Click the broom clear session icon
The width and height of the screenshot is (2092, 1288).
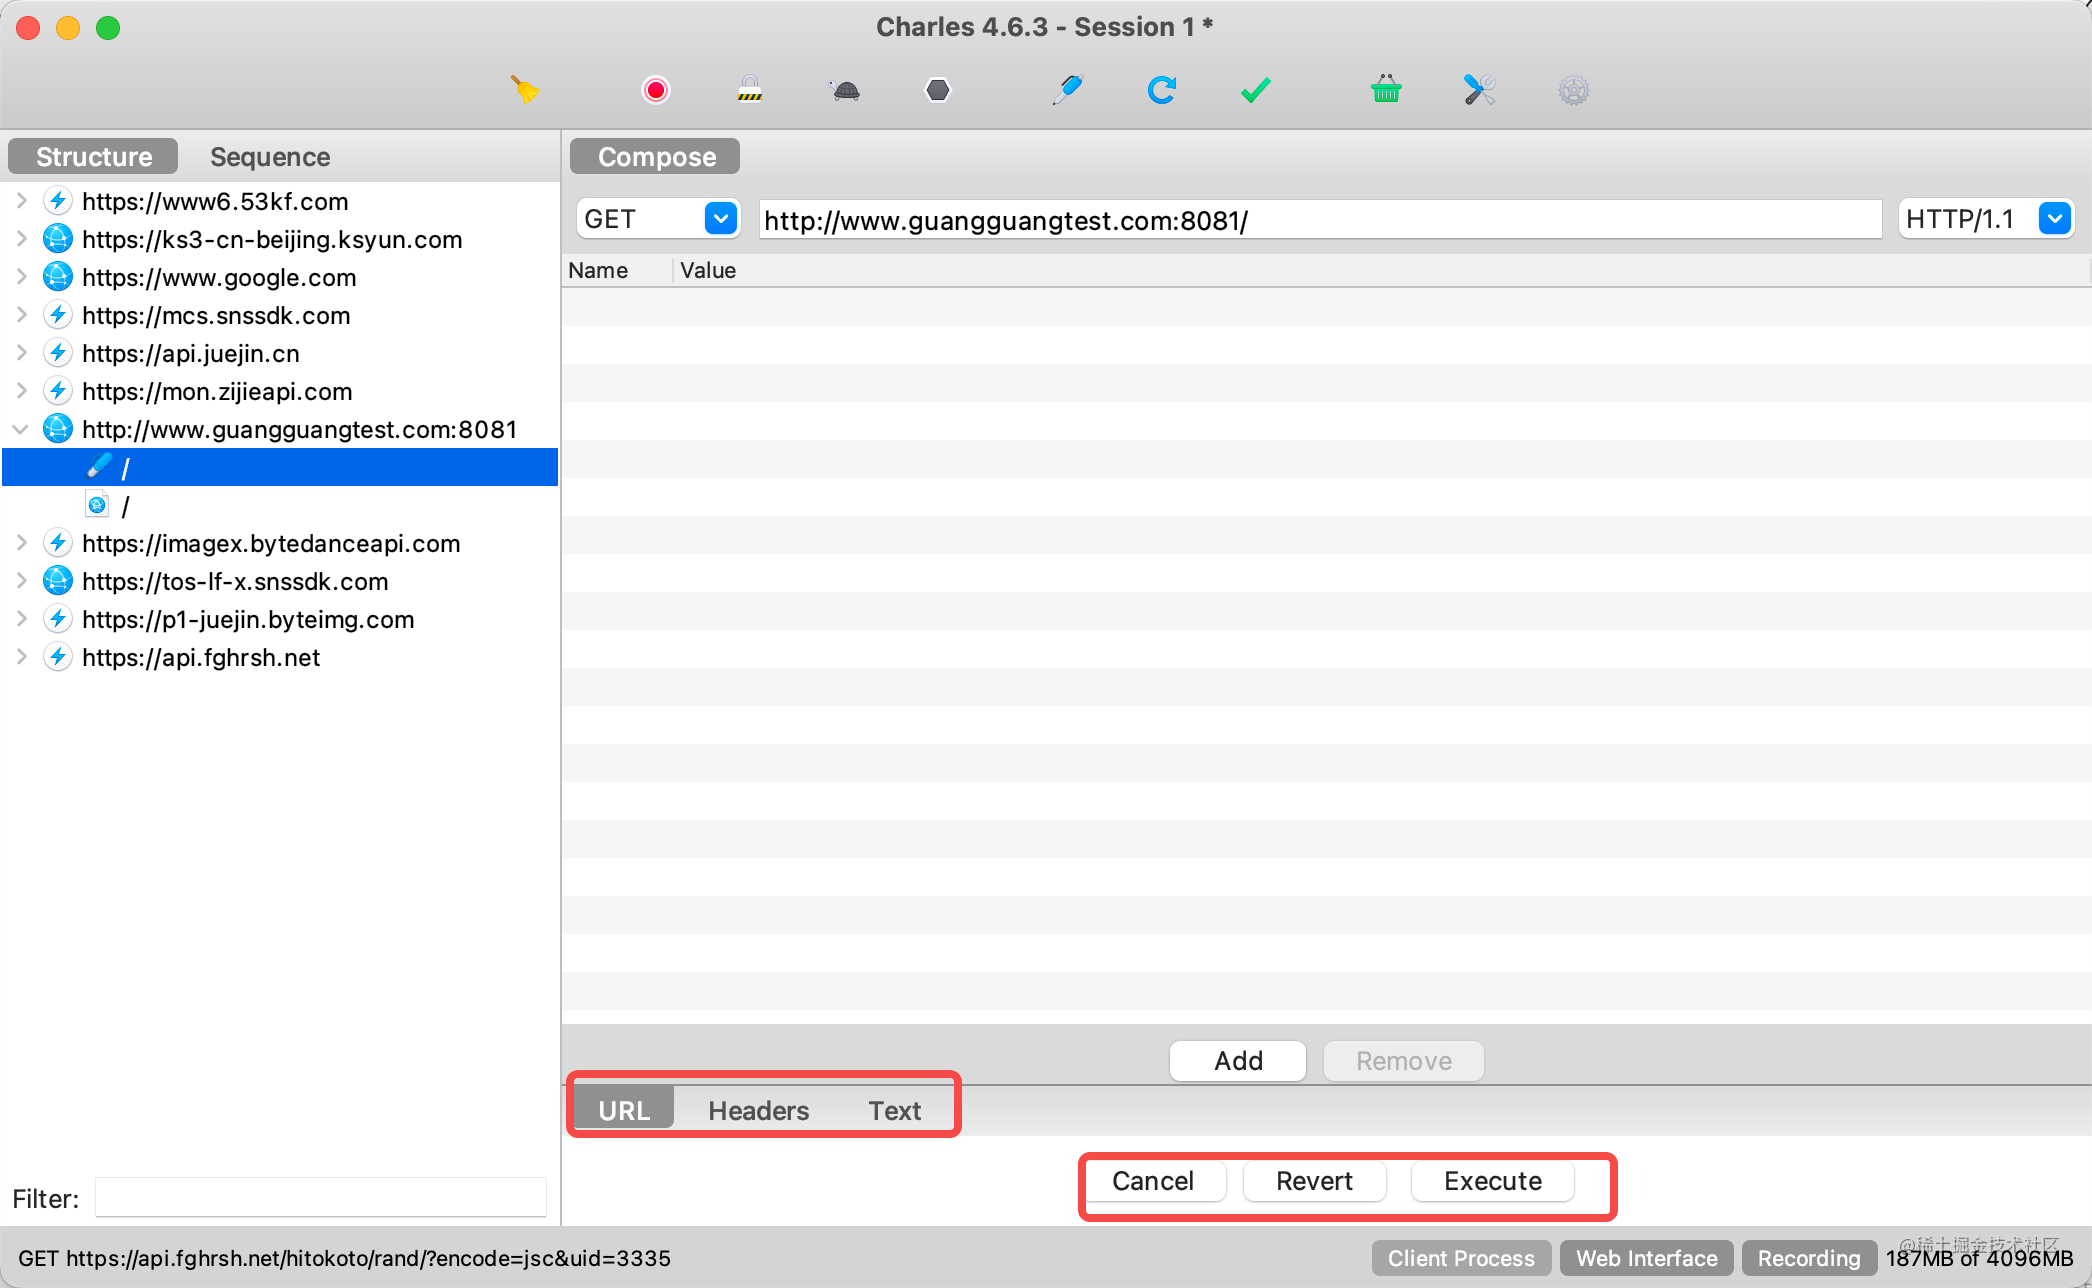(x=525, y=90)
